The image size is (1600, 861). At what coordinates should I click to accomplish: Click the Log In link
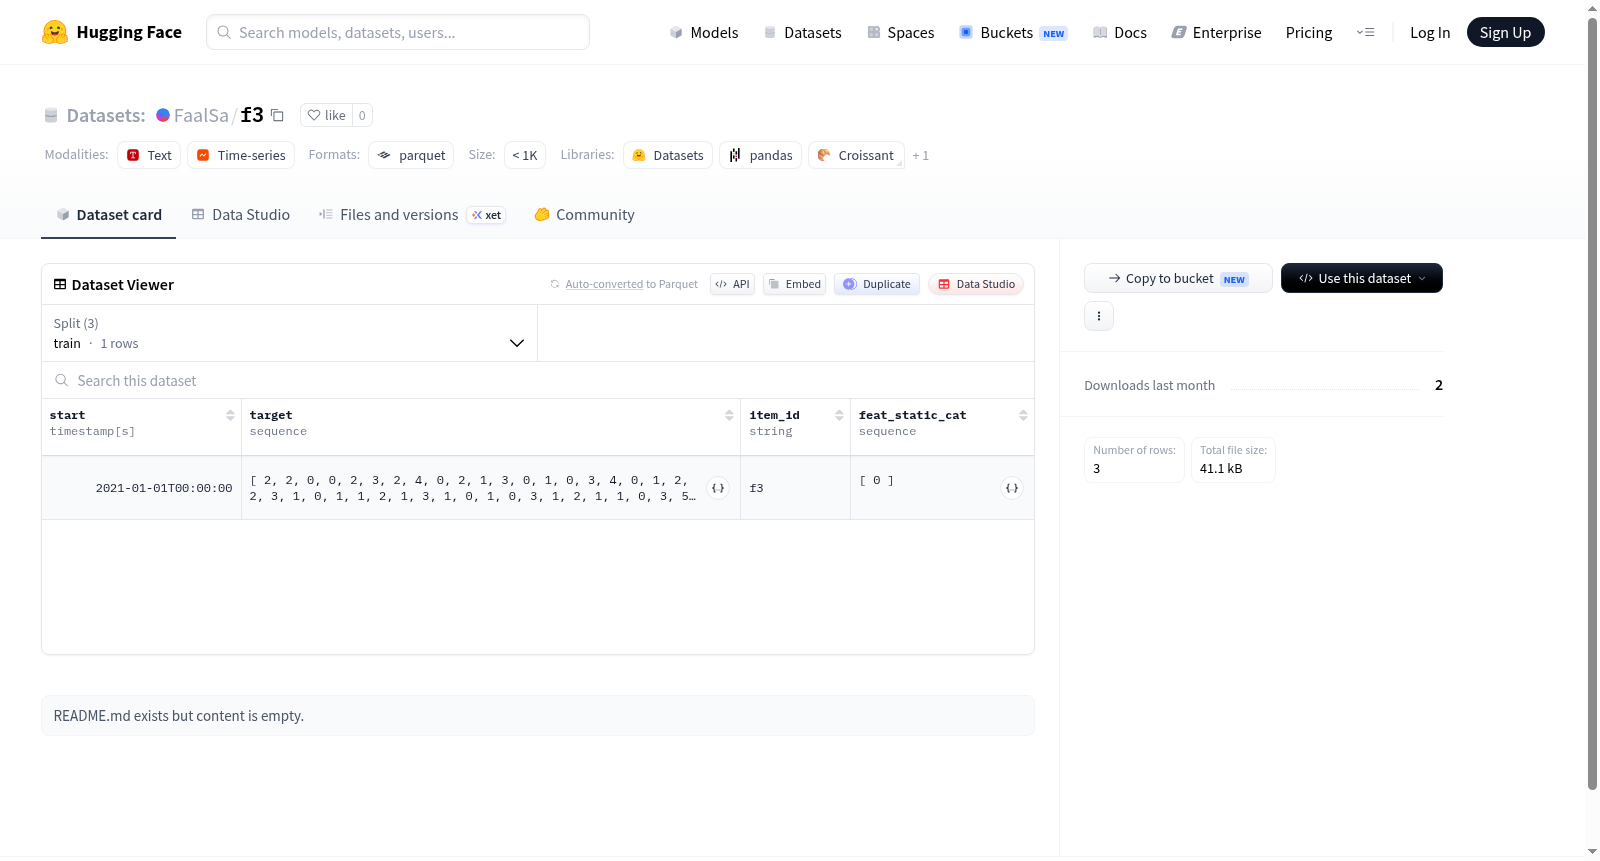[1430, 32]
